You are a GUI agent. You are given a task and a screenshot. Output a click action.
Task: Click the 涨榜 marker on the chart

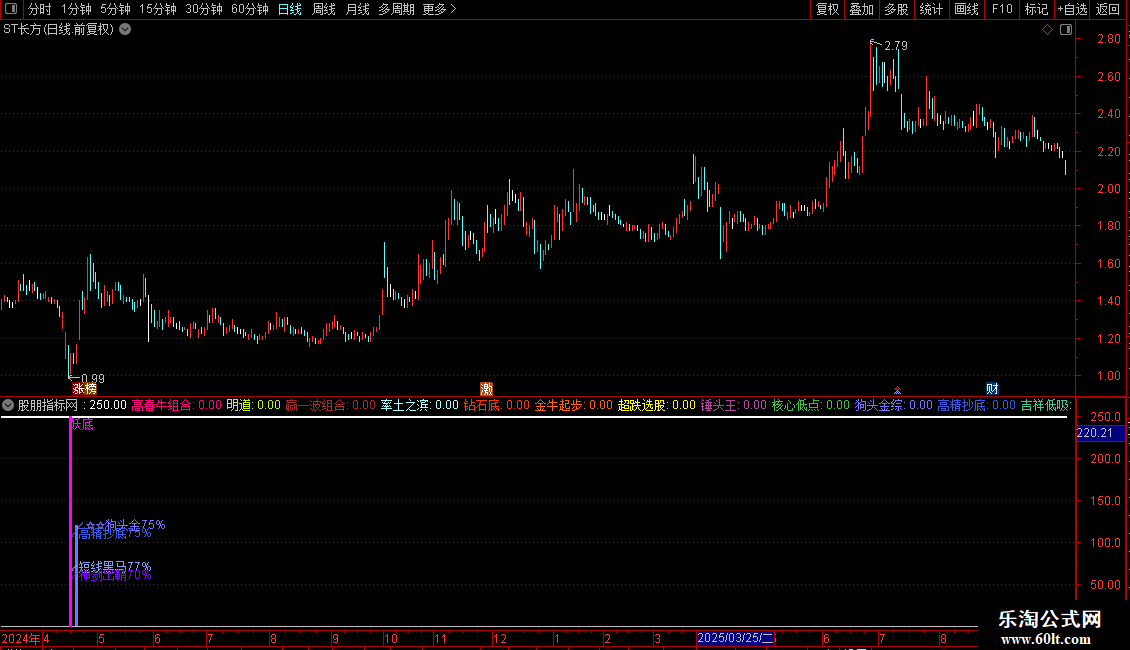[84, 389]
